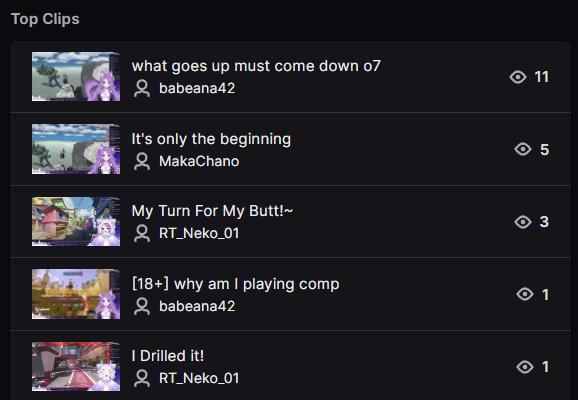Open thumbnail of My Turn For My Butt clip

pyautogui.click(x=76, y=222)
